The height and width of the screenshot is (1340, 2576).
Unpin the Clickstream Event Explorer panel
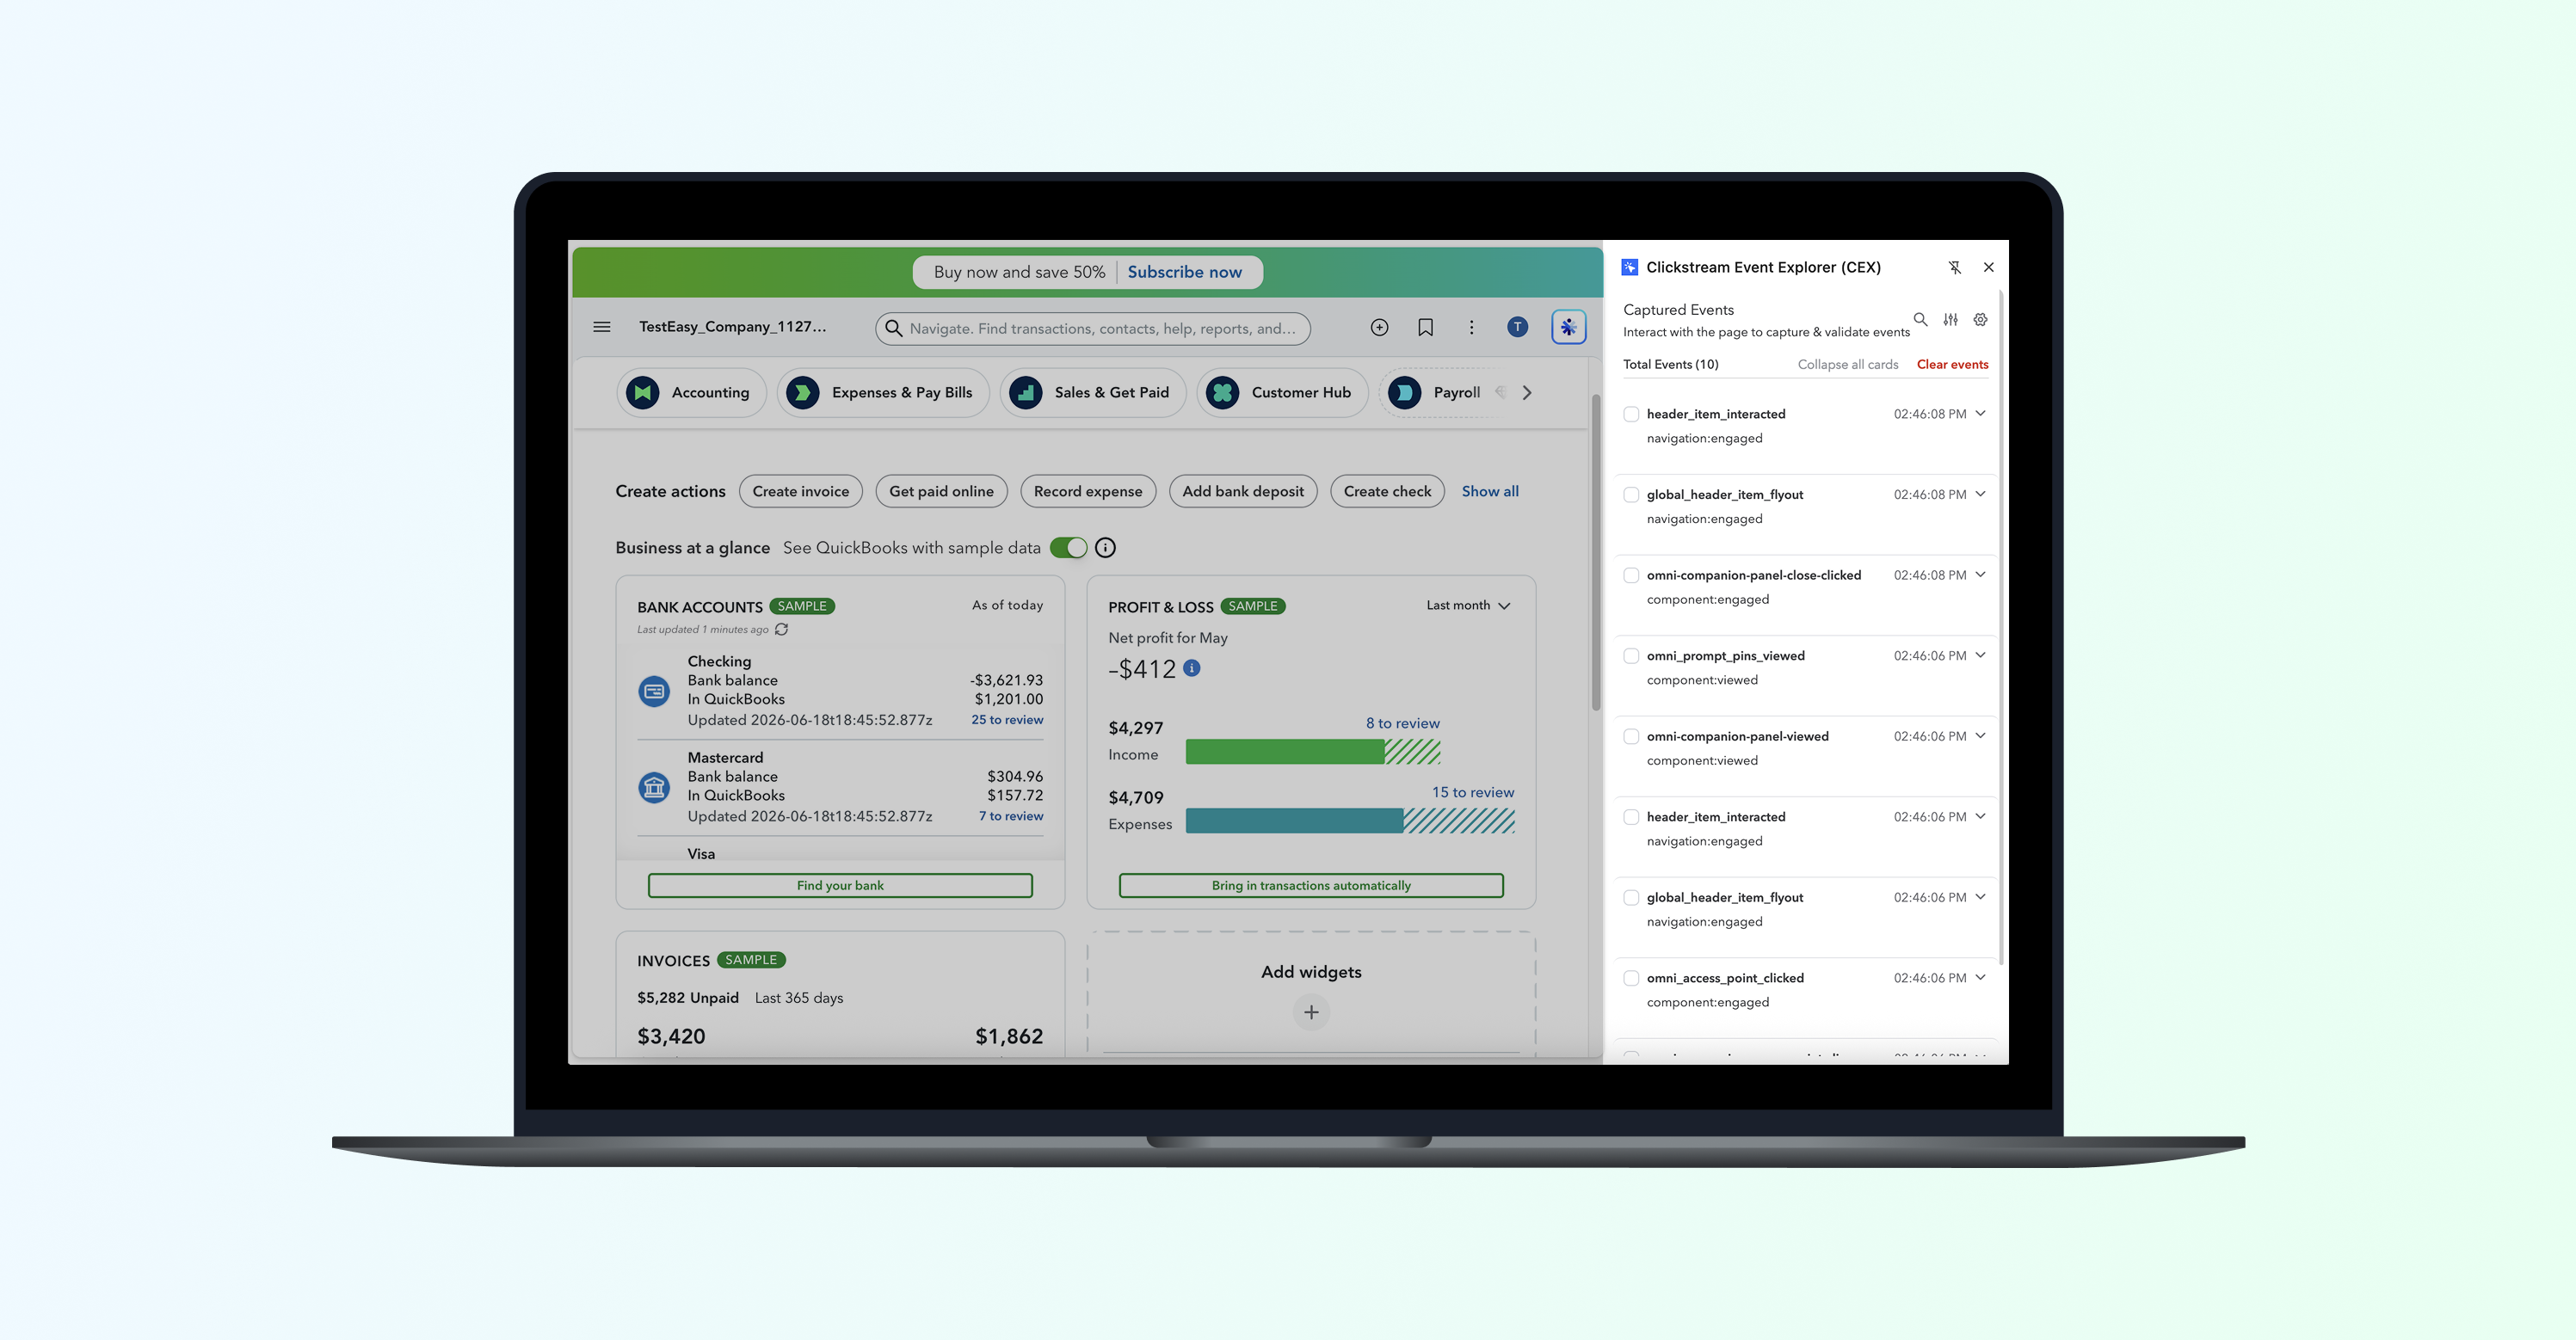tap(1954, 267)
